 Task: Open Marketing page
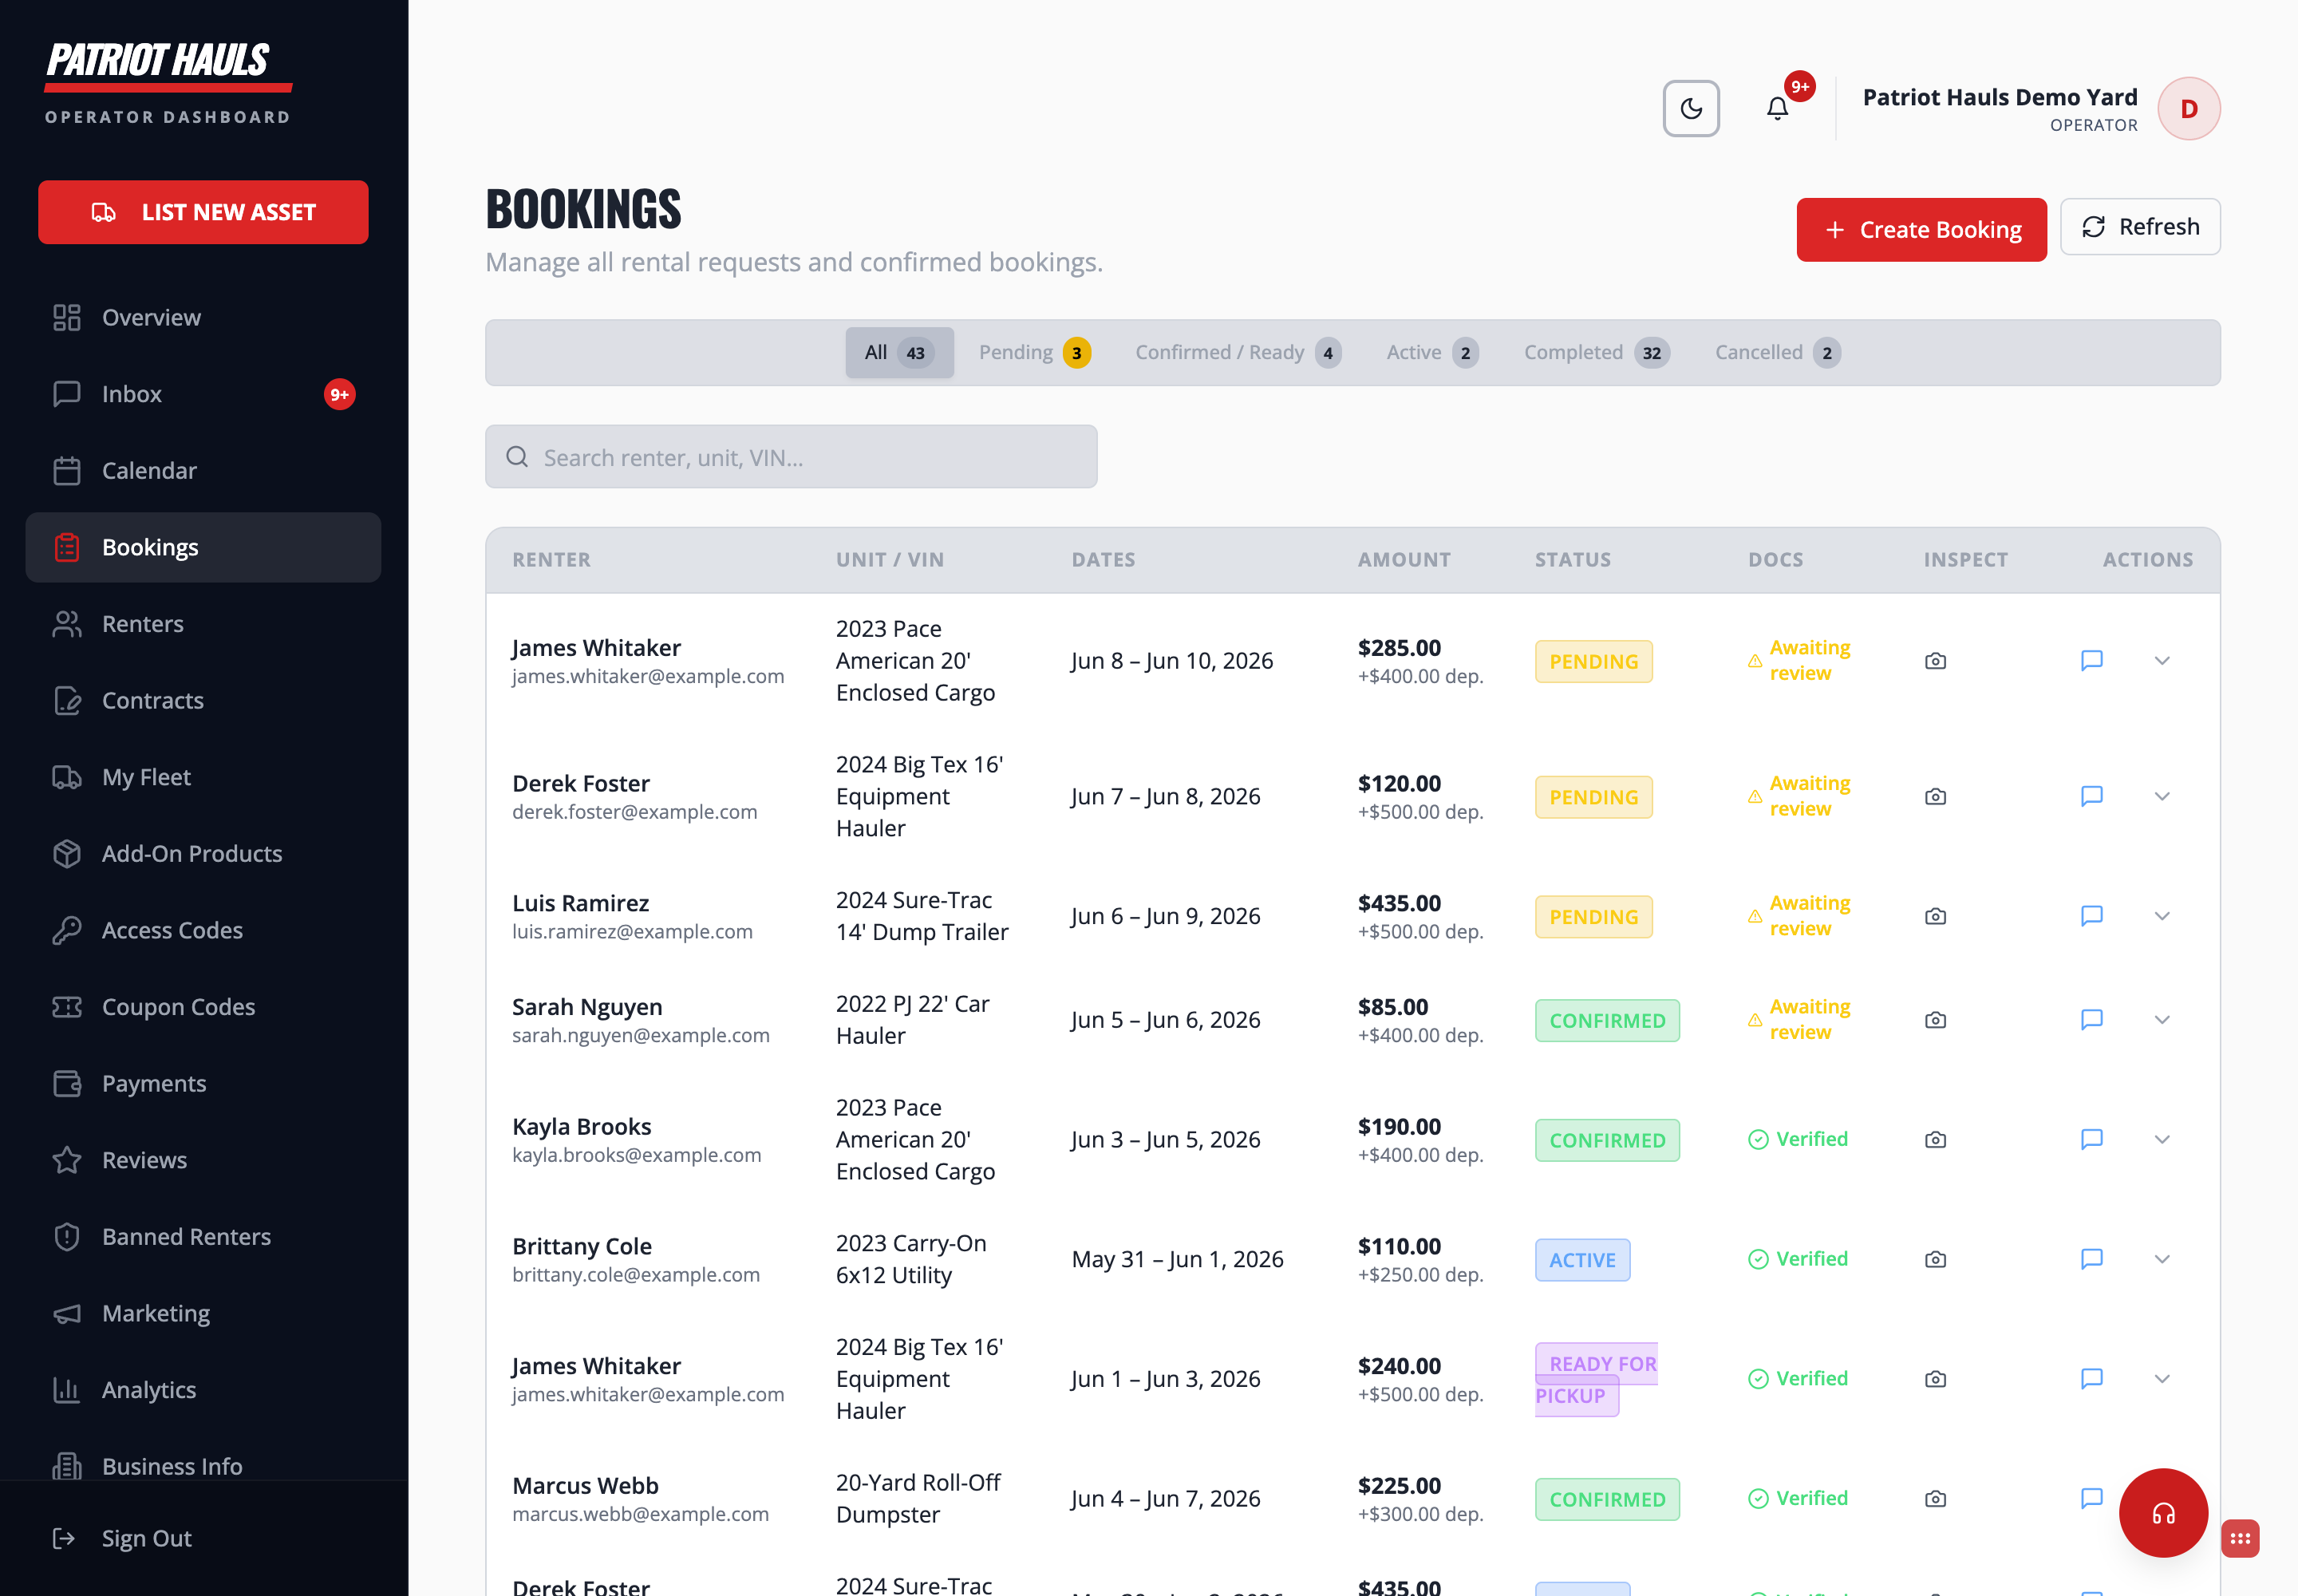203,1314
